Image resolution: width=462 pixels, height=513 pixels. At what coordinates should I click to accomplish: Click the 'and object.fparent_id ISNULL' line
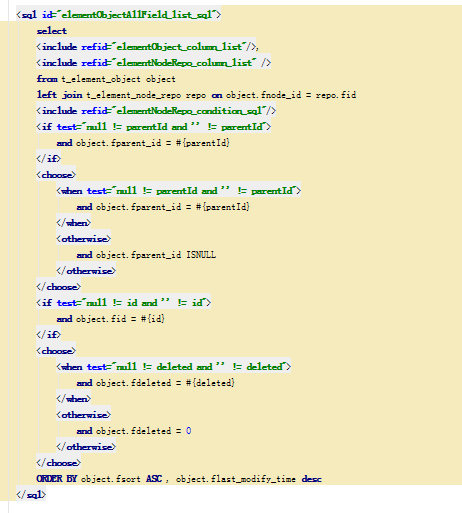coord(146,255)
